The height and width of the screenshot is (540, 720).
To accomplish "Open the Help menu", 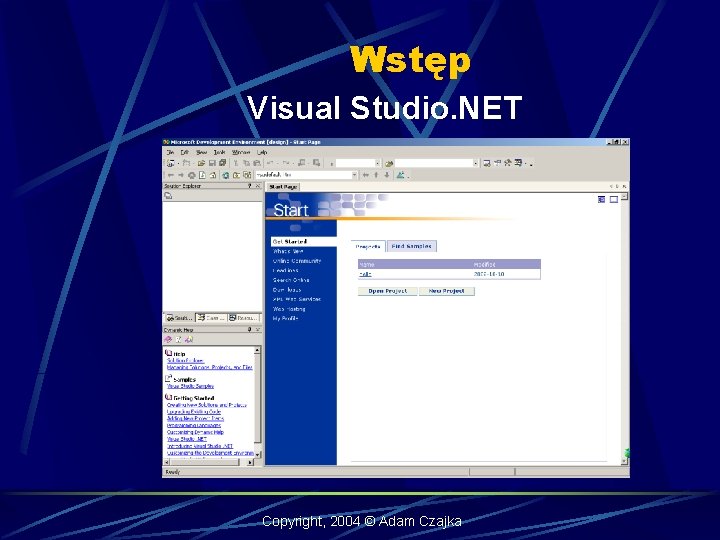I will coord(262,152).
